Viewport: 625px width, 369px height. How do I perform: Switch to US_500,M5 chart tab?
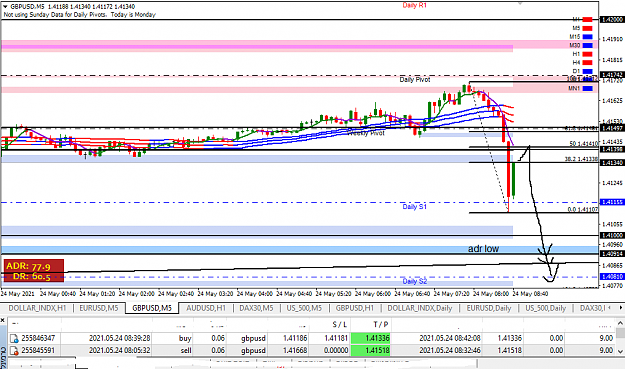pos(304,308)
